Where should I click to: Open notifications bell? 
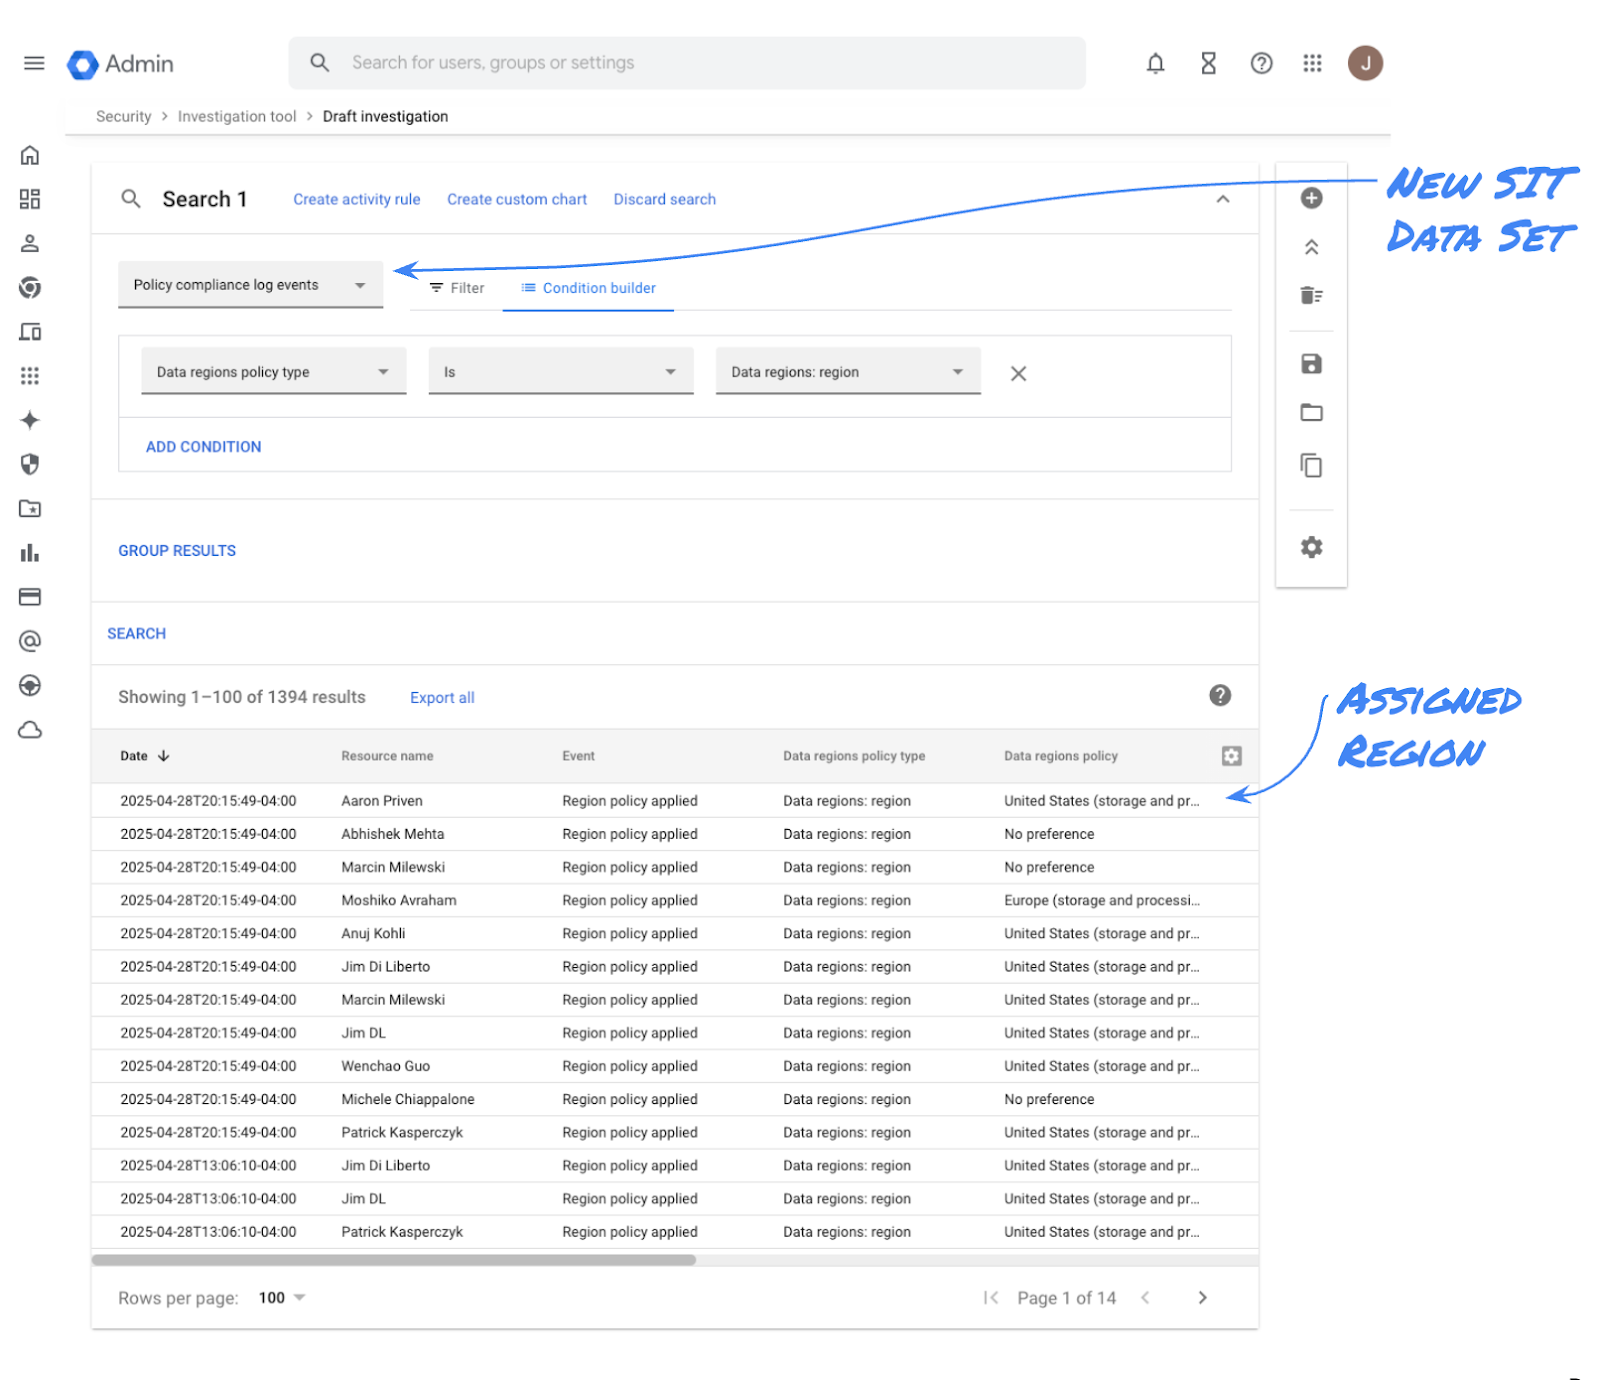pyautogui.click(x=1155, y=63)
